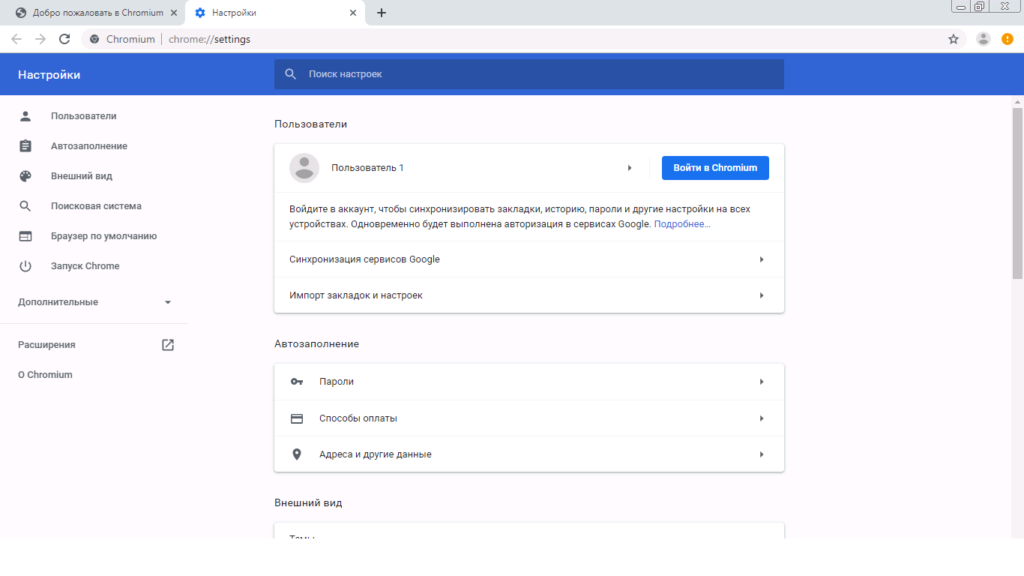Click the clipboard icon beside Автозаполнение in the sidebar
The height and width of the screenshot is (576, 1024).
coord(25,146)
